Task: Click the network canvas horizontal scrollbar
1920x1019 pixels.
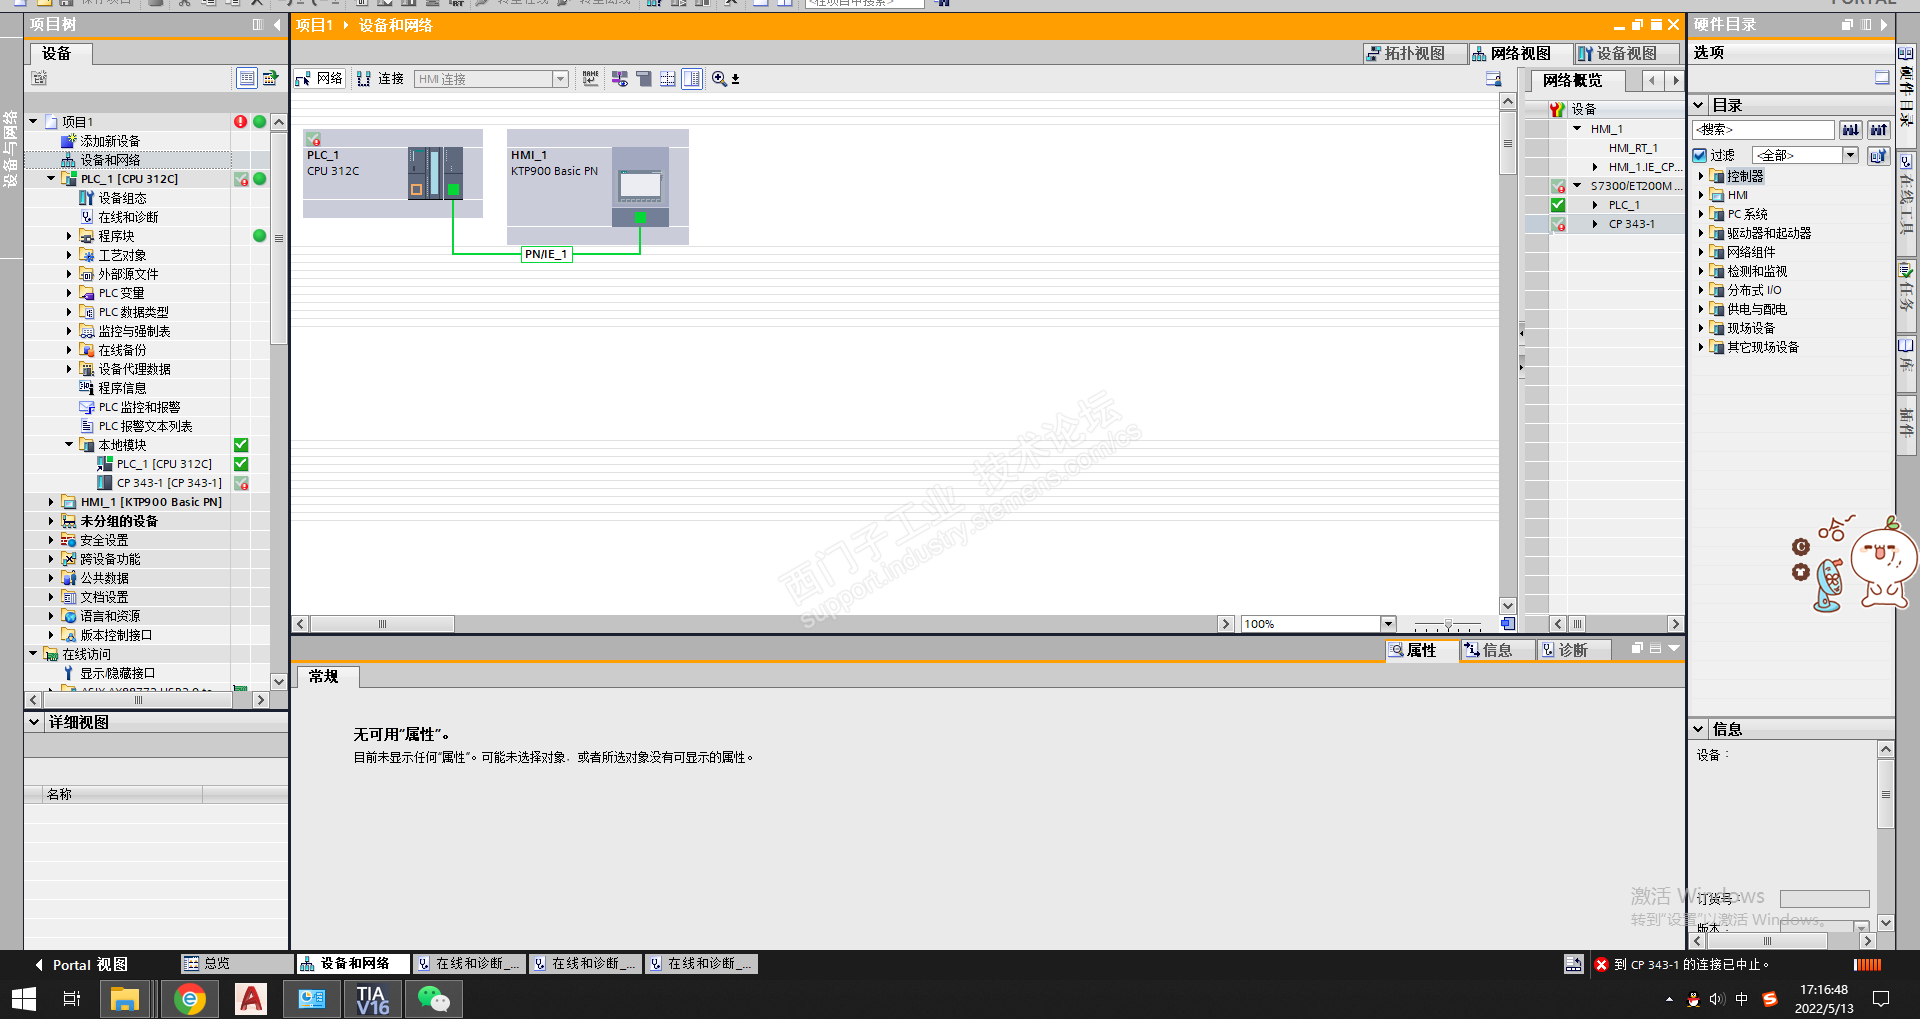Action: coord(382,624)
